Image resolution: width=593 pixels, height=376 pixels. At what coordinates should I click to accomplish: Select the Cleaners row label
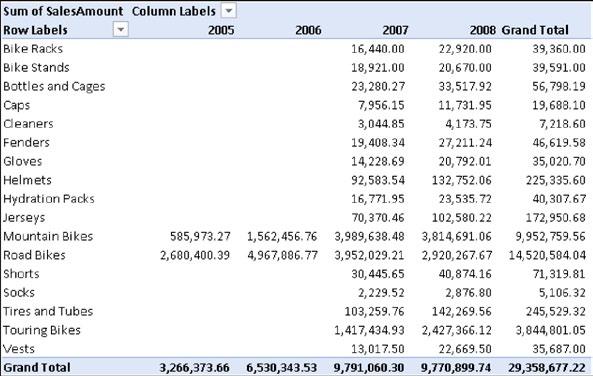pos(28,124)
